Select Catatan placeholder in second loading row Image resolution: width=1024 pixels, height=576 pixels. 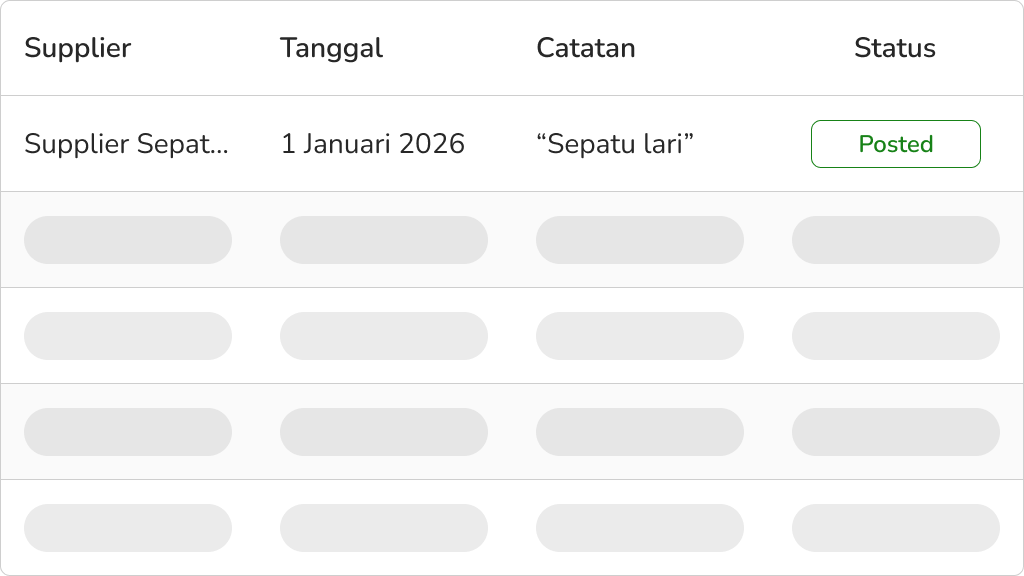640,336
